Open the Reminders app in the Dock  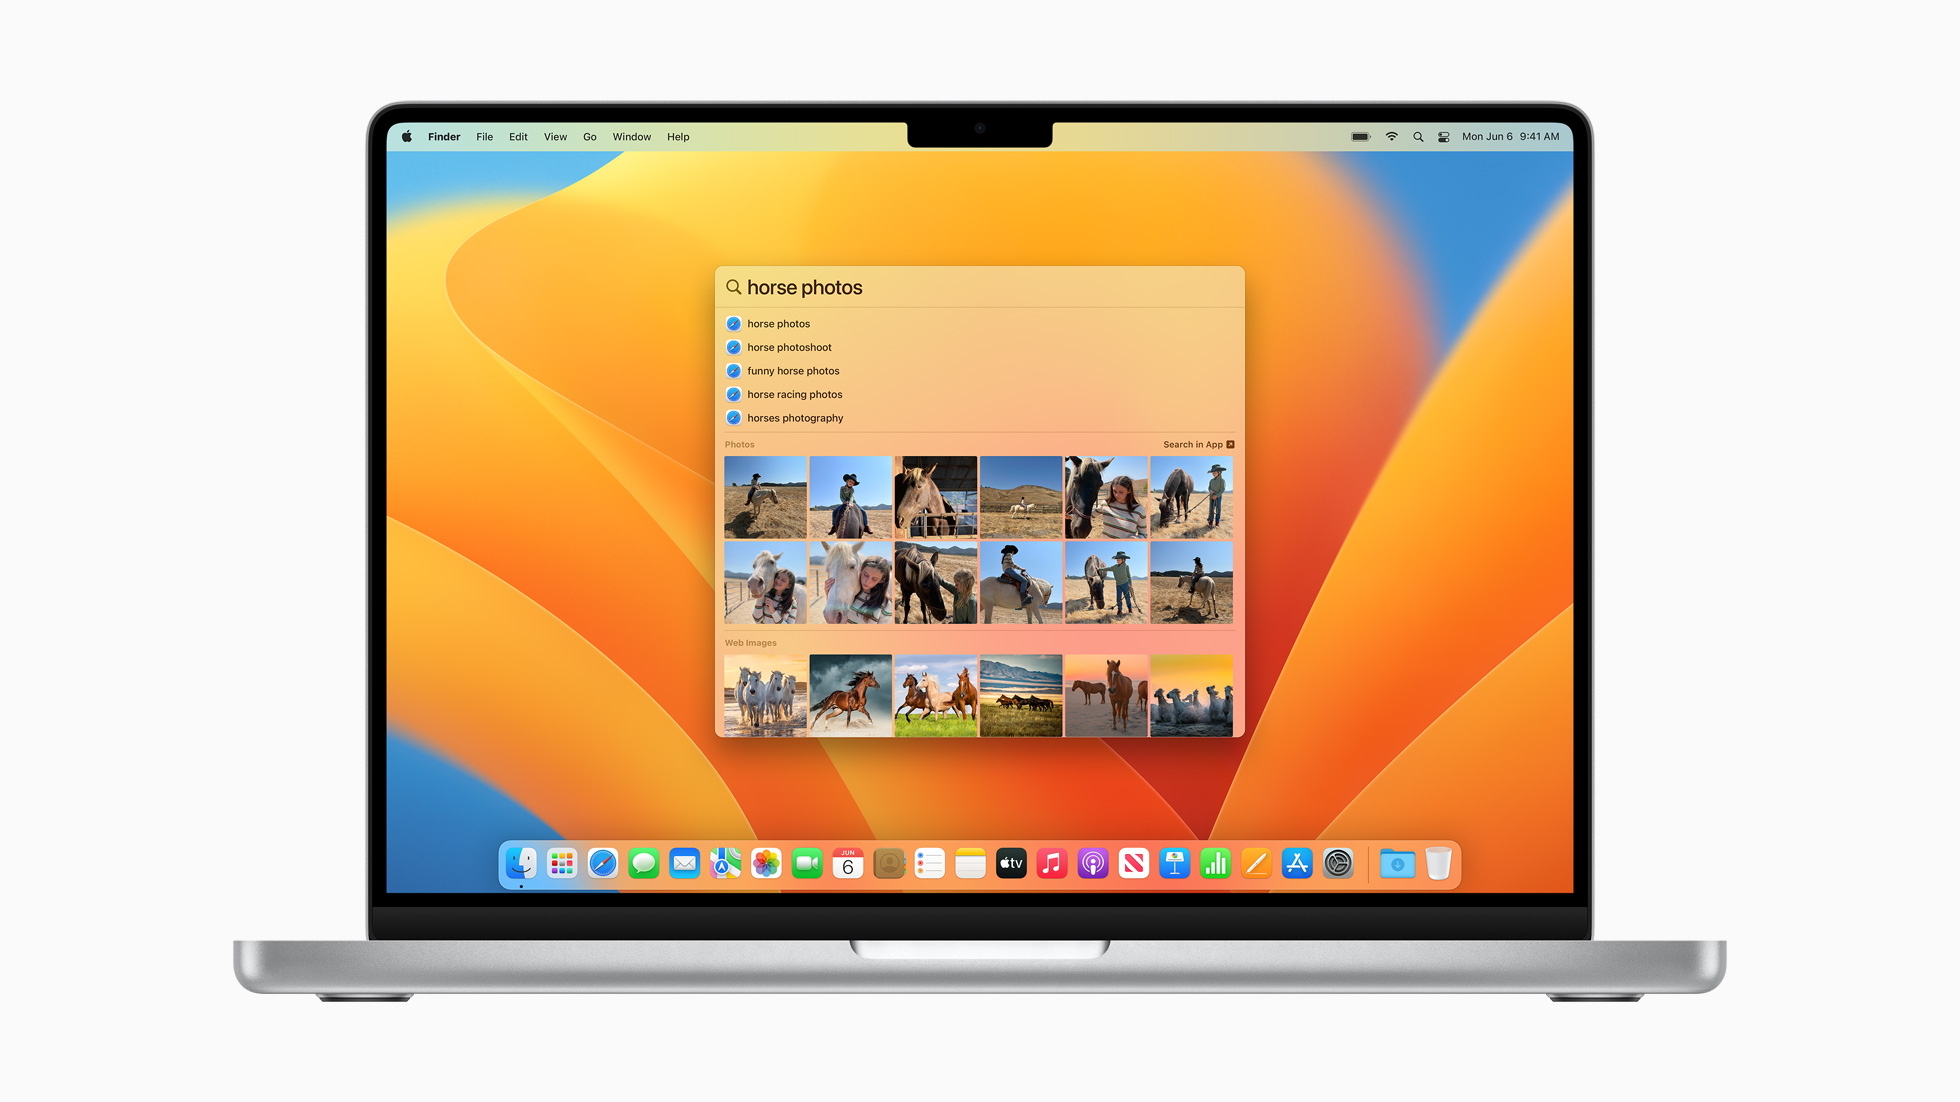(x=929, y=863)
